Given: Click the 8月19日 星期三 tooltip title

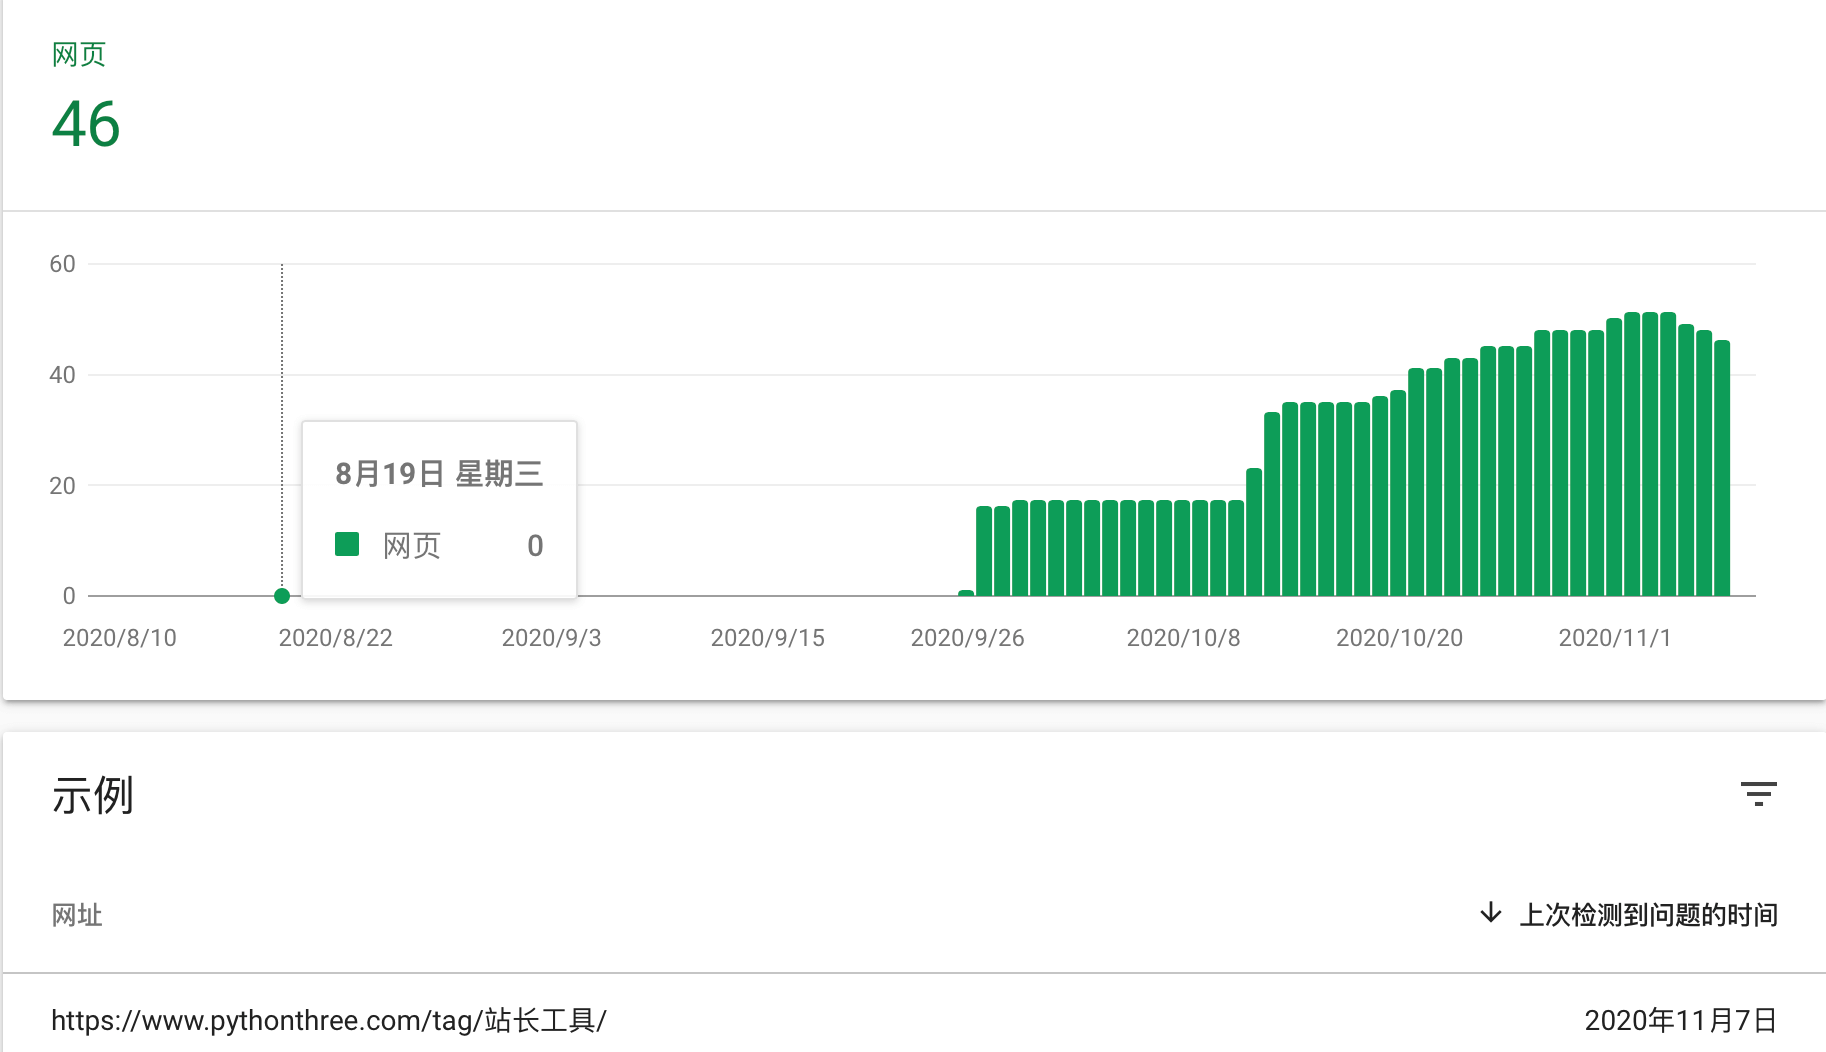Looking at the screenshot, I should click(439, 473).
